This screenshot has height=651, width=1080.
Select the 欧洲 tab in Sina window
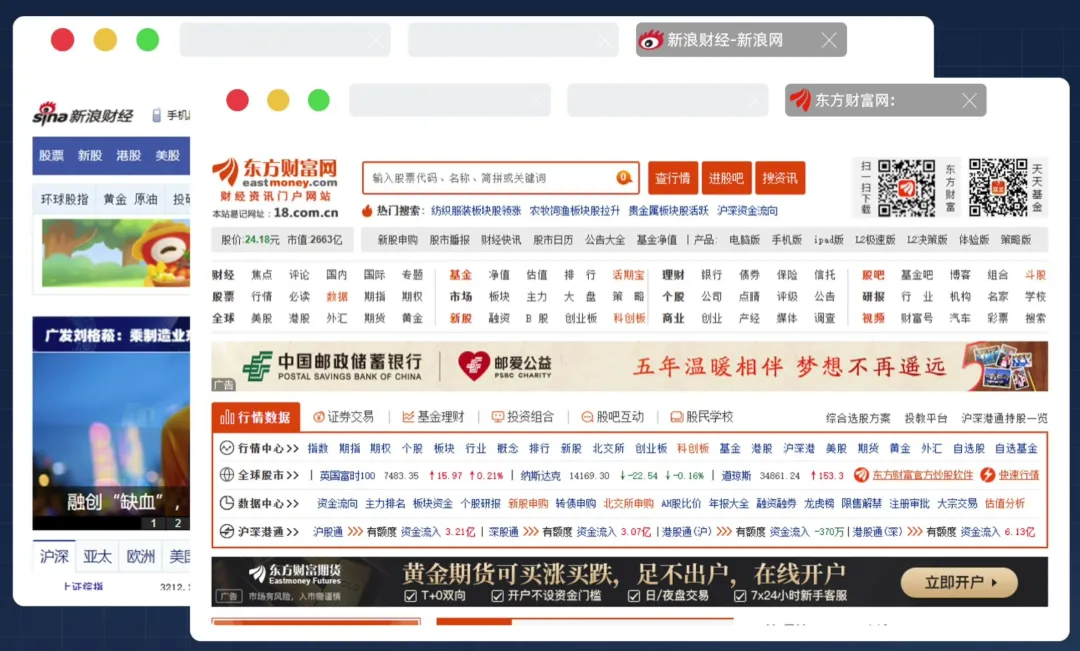[x=141, y=556]
